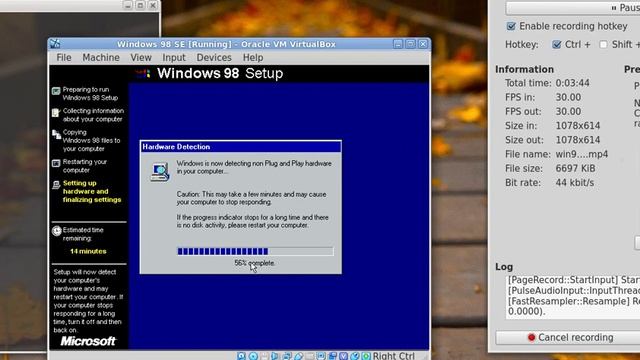Toggle the Enable recording hotkey checkbox

[x=511, y=26]
